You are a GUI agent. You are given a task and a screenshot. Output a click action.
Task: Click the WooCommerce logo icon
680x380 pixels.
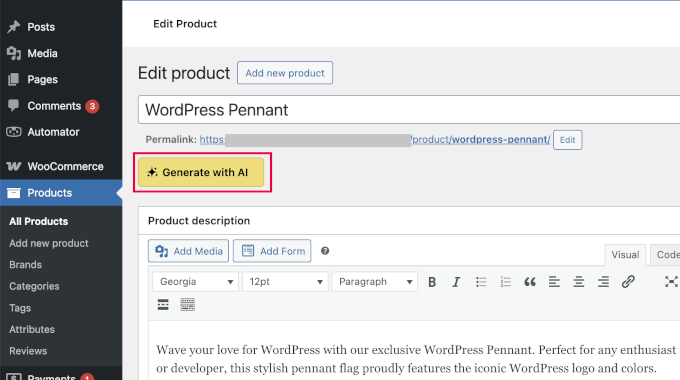(13, 166)
